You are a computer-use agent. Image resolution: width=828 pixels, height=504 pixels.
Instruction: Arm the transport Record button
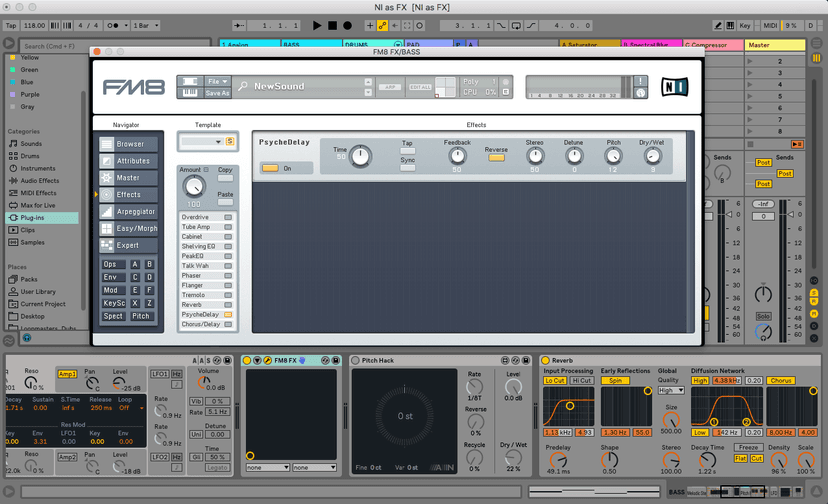tap(347, 25)
